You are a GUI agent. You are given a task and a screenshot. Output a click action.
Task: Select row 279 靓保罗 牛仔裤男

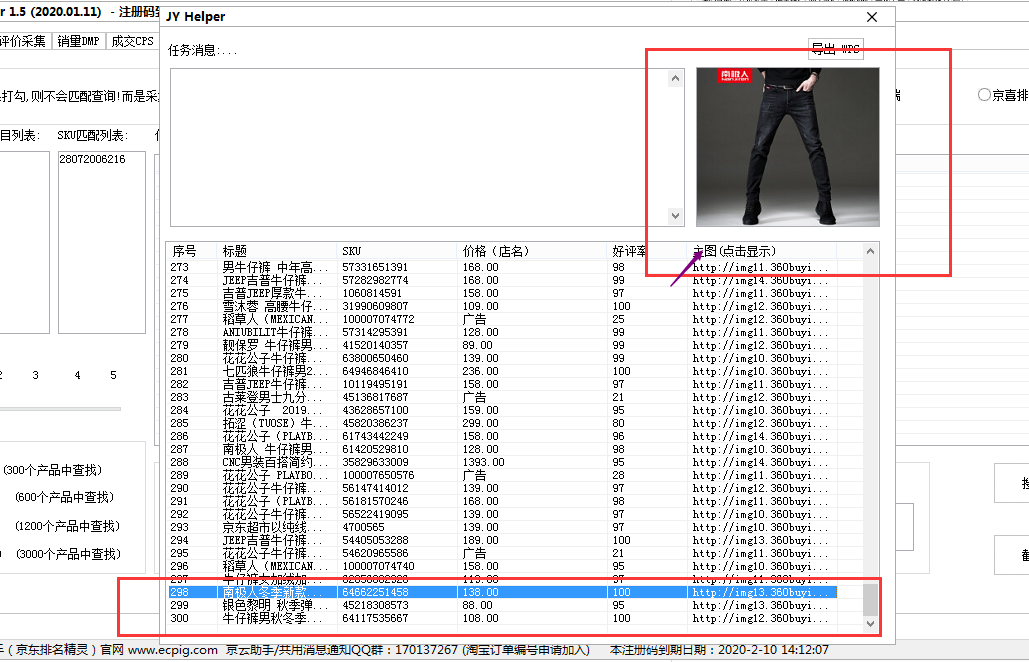tap(501, 345)
